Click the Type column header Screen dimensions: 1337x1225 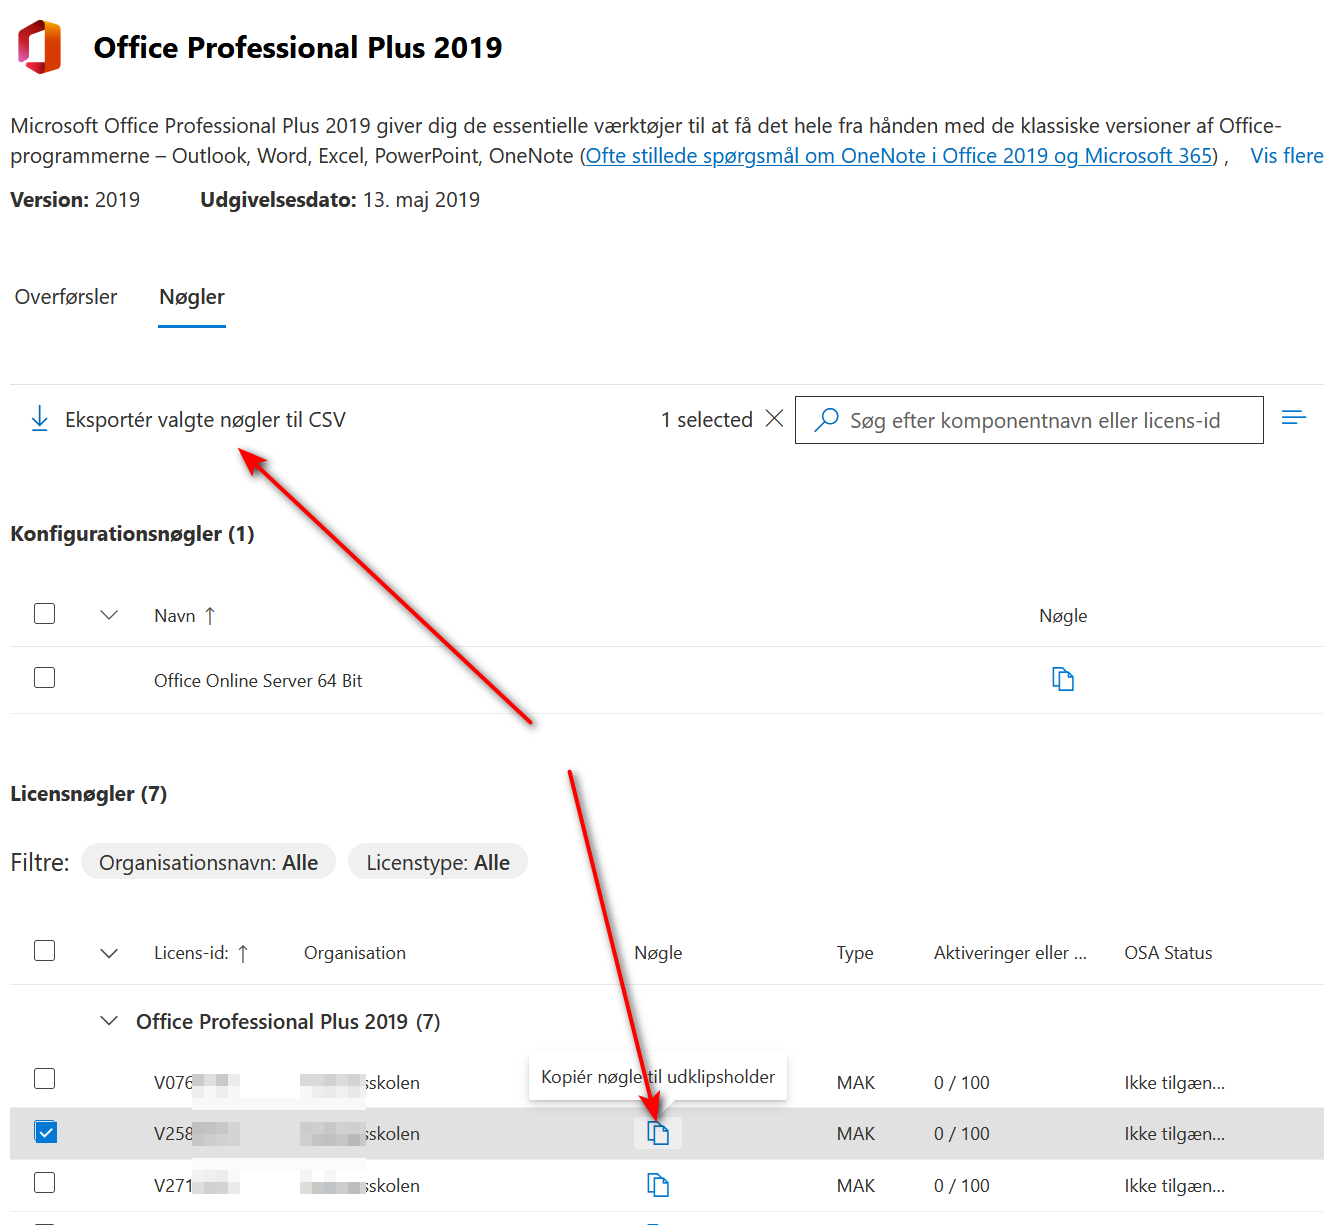click(855, 953)
